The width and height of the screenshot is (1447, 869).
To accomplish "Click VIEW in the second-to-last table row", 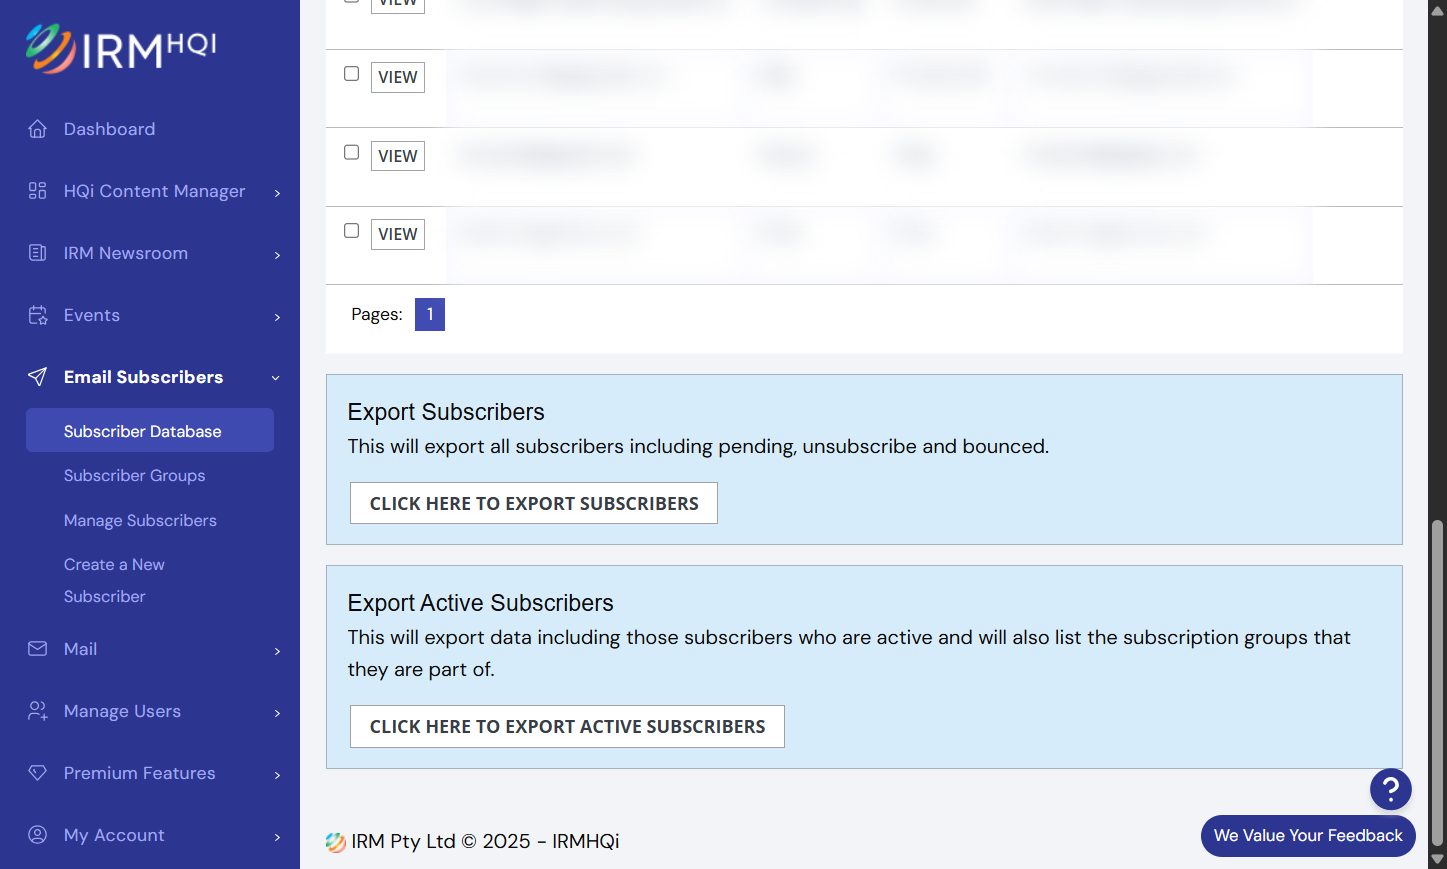I will (398, 156).
